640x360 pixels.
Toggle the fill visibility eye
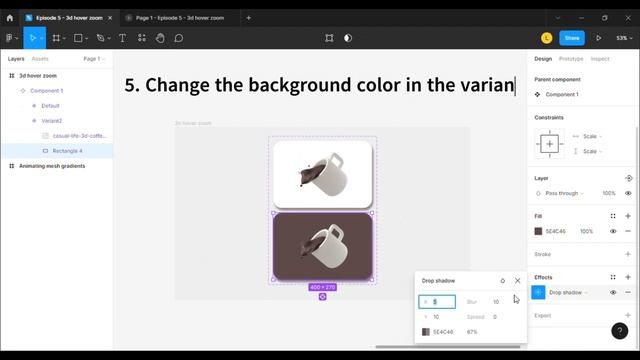tap(613, 231)
